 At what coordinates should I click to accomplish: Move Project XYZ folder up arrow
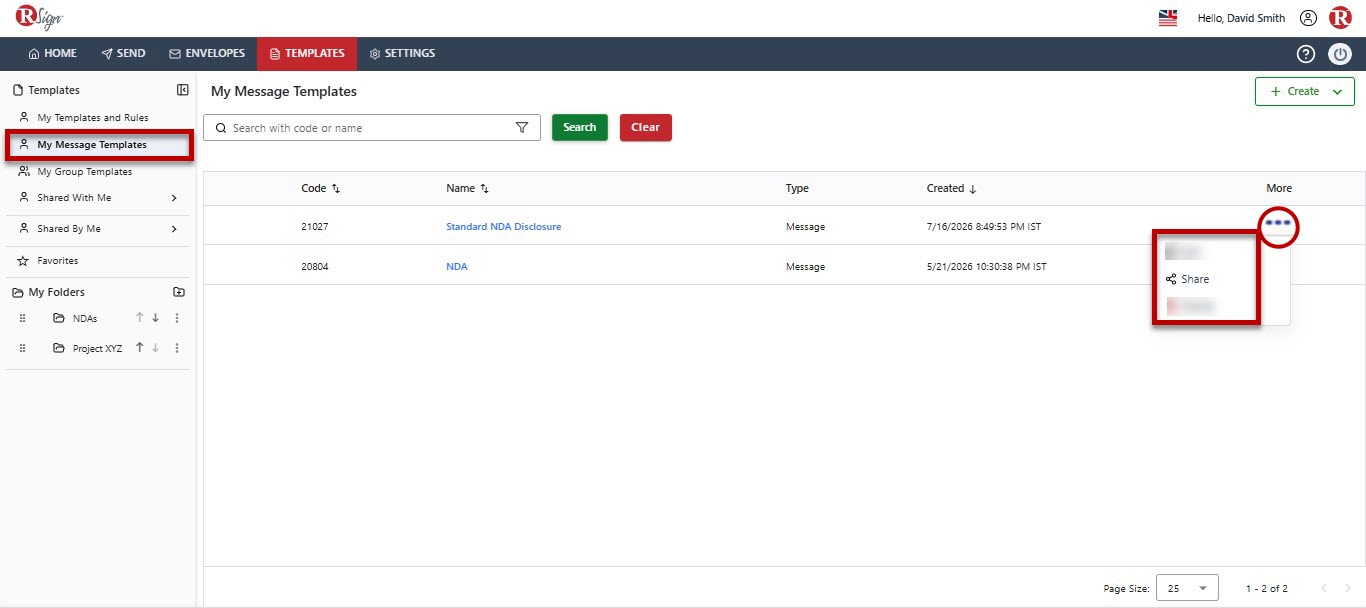140,348
